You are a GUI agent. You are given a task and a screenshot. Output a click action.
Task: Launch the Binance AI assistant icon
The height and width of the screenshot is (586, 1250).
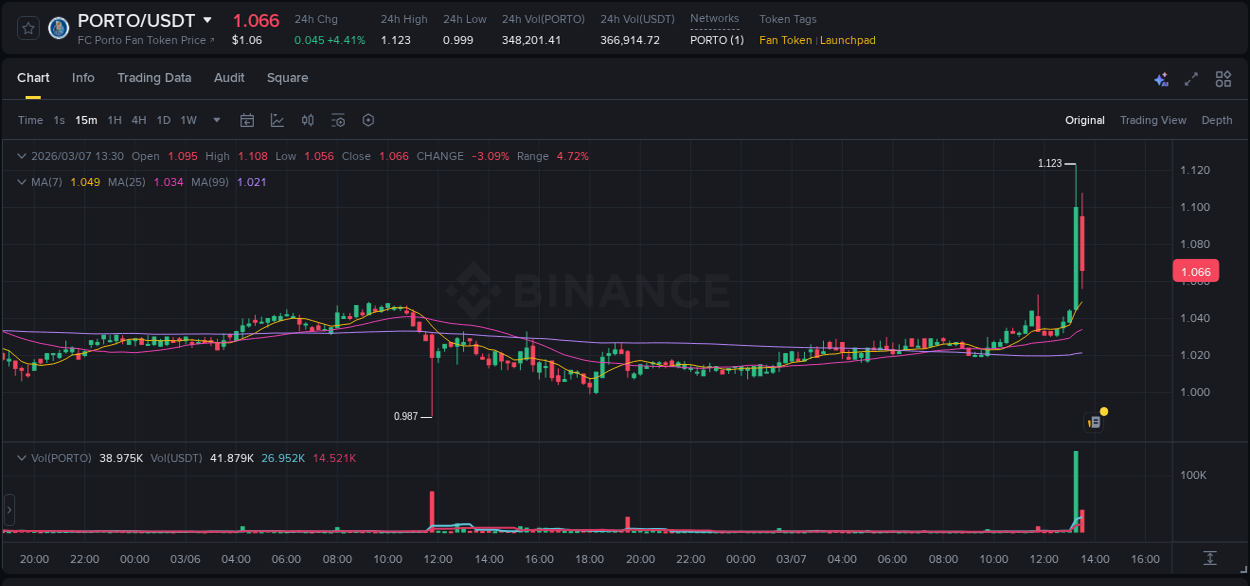[1161, 78]
